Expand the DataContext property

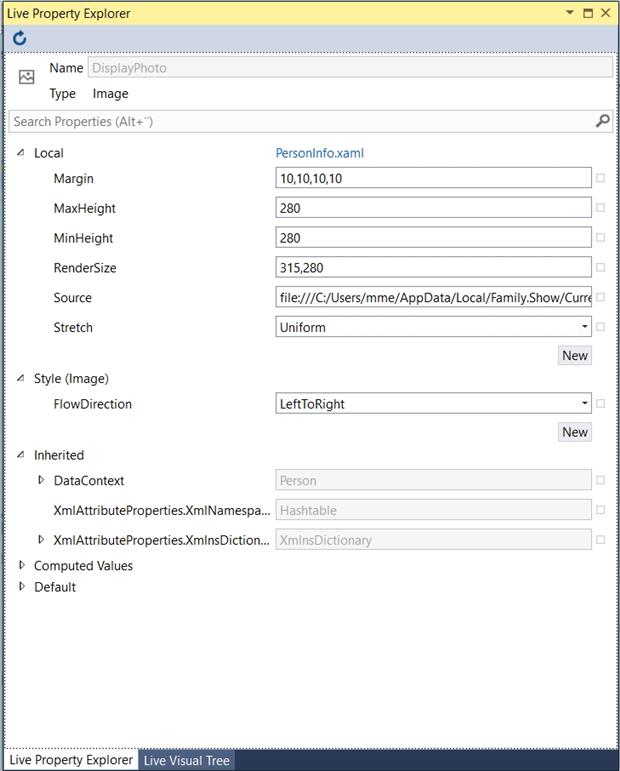(x=41, y=480)
